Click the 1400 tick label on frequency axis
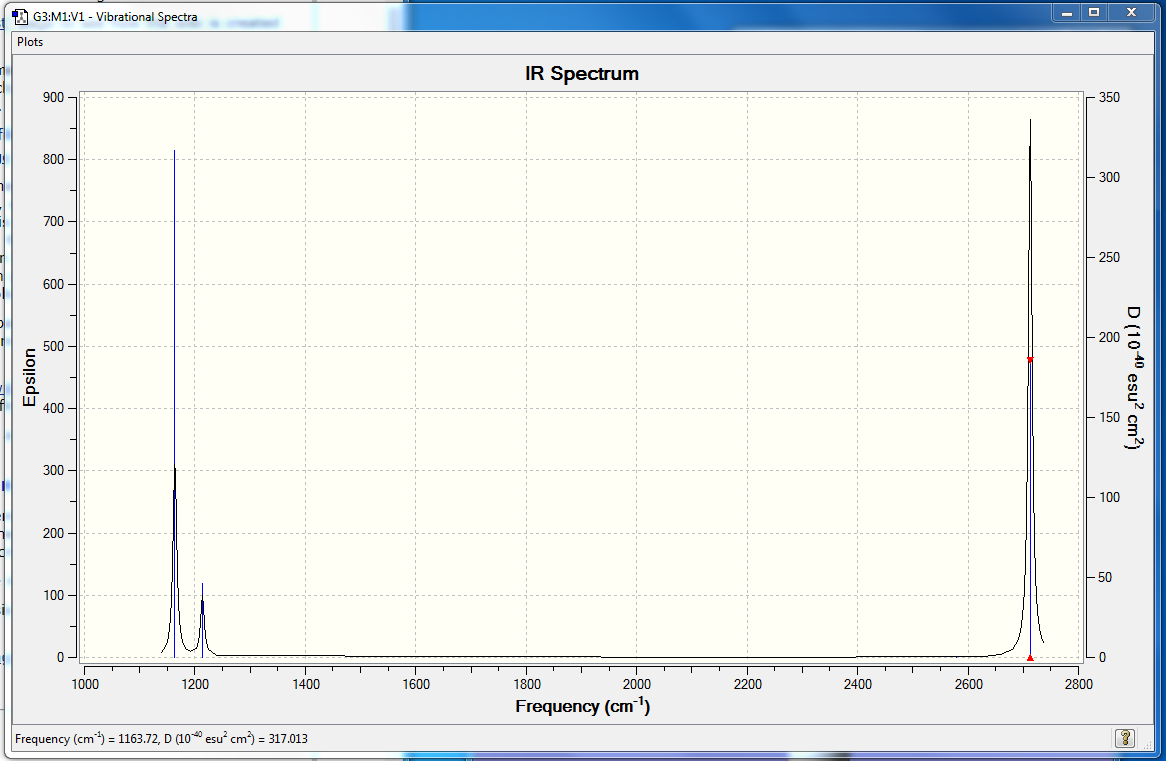Viewport: 1166px width, 761px height. point(306,684)
